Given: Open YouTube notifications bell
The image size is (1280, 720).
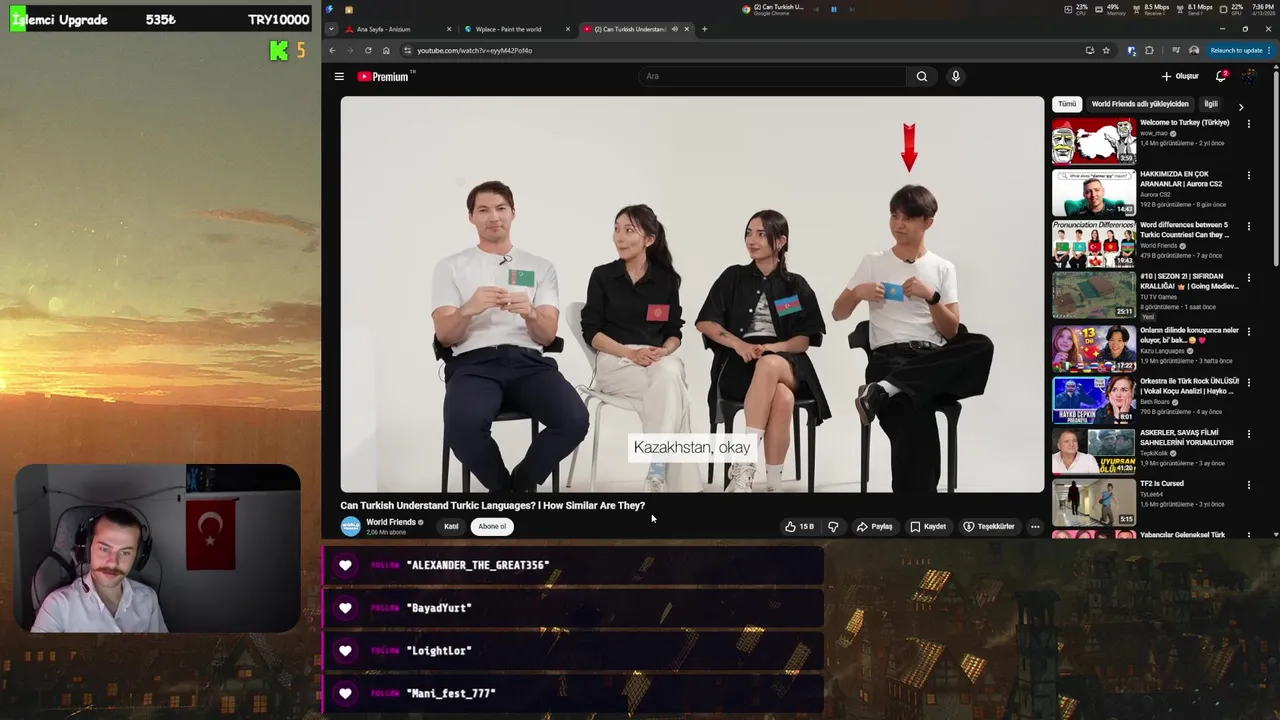Looking at the screenshot, I should (x=1221, y=76).
